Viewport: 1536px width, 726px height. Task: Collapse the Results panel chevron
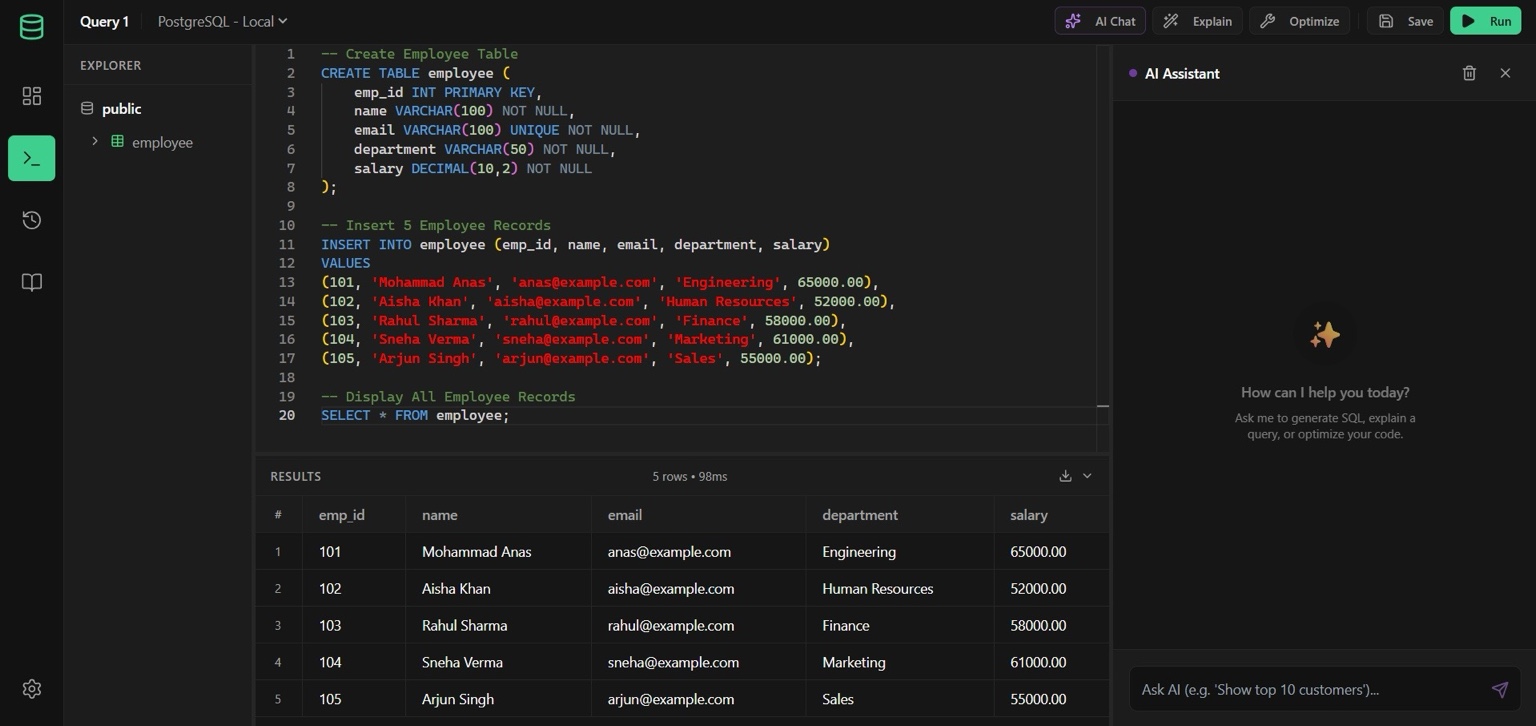tap(1087, 476)
